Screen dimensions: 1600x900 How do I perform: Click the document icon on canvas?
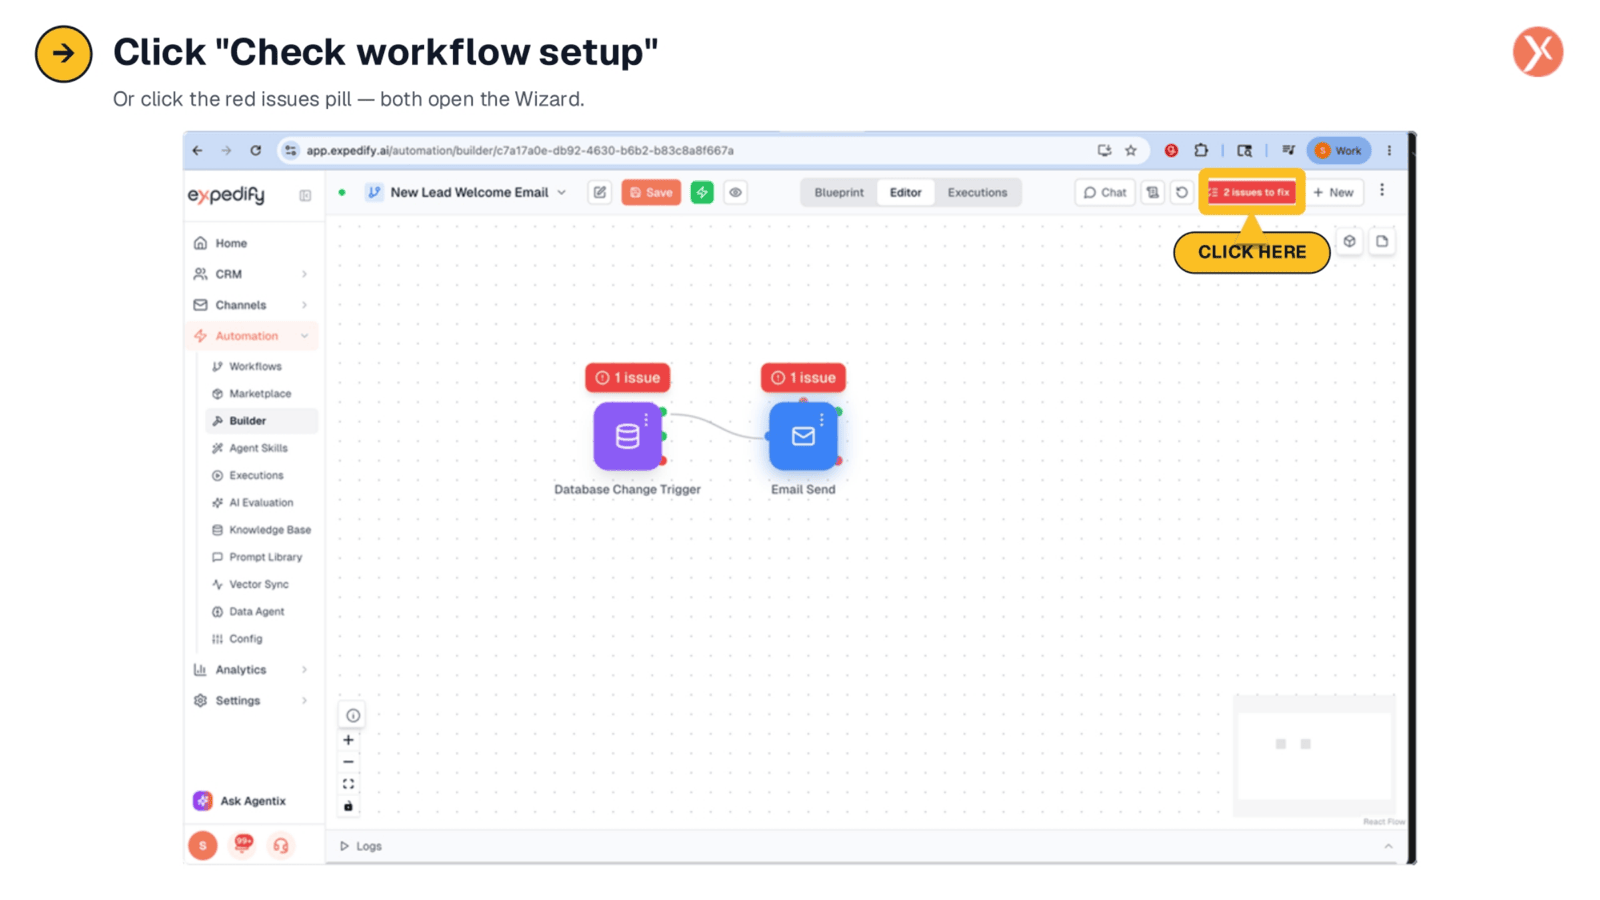tap(1382, 241)
